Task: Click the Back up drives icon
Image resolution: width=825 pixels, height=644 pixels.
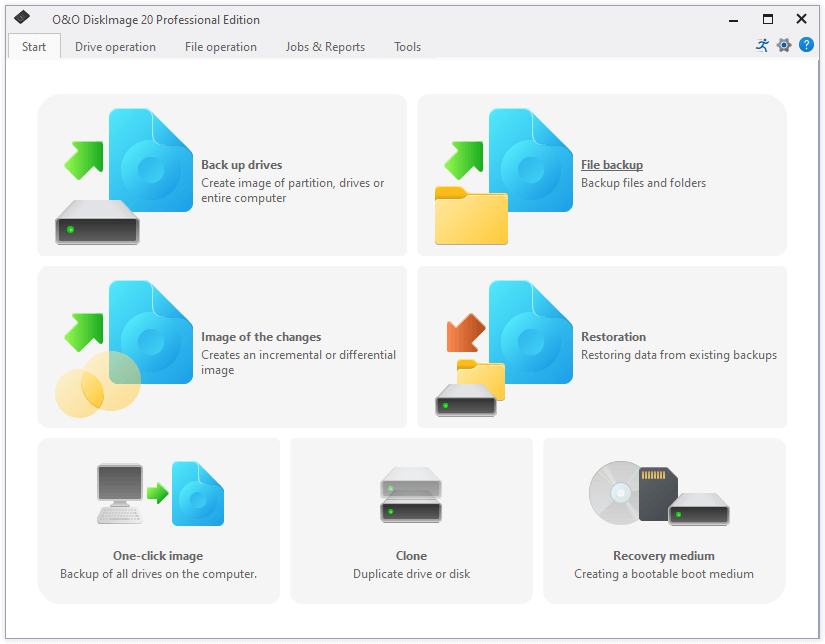Action: click(124, 176)
